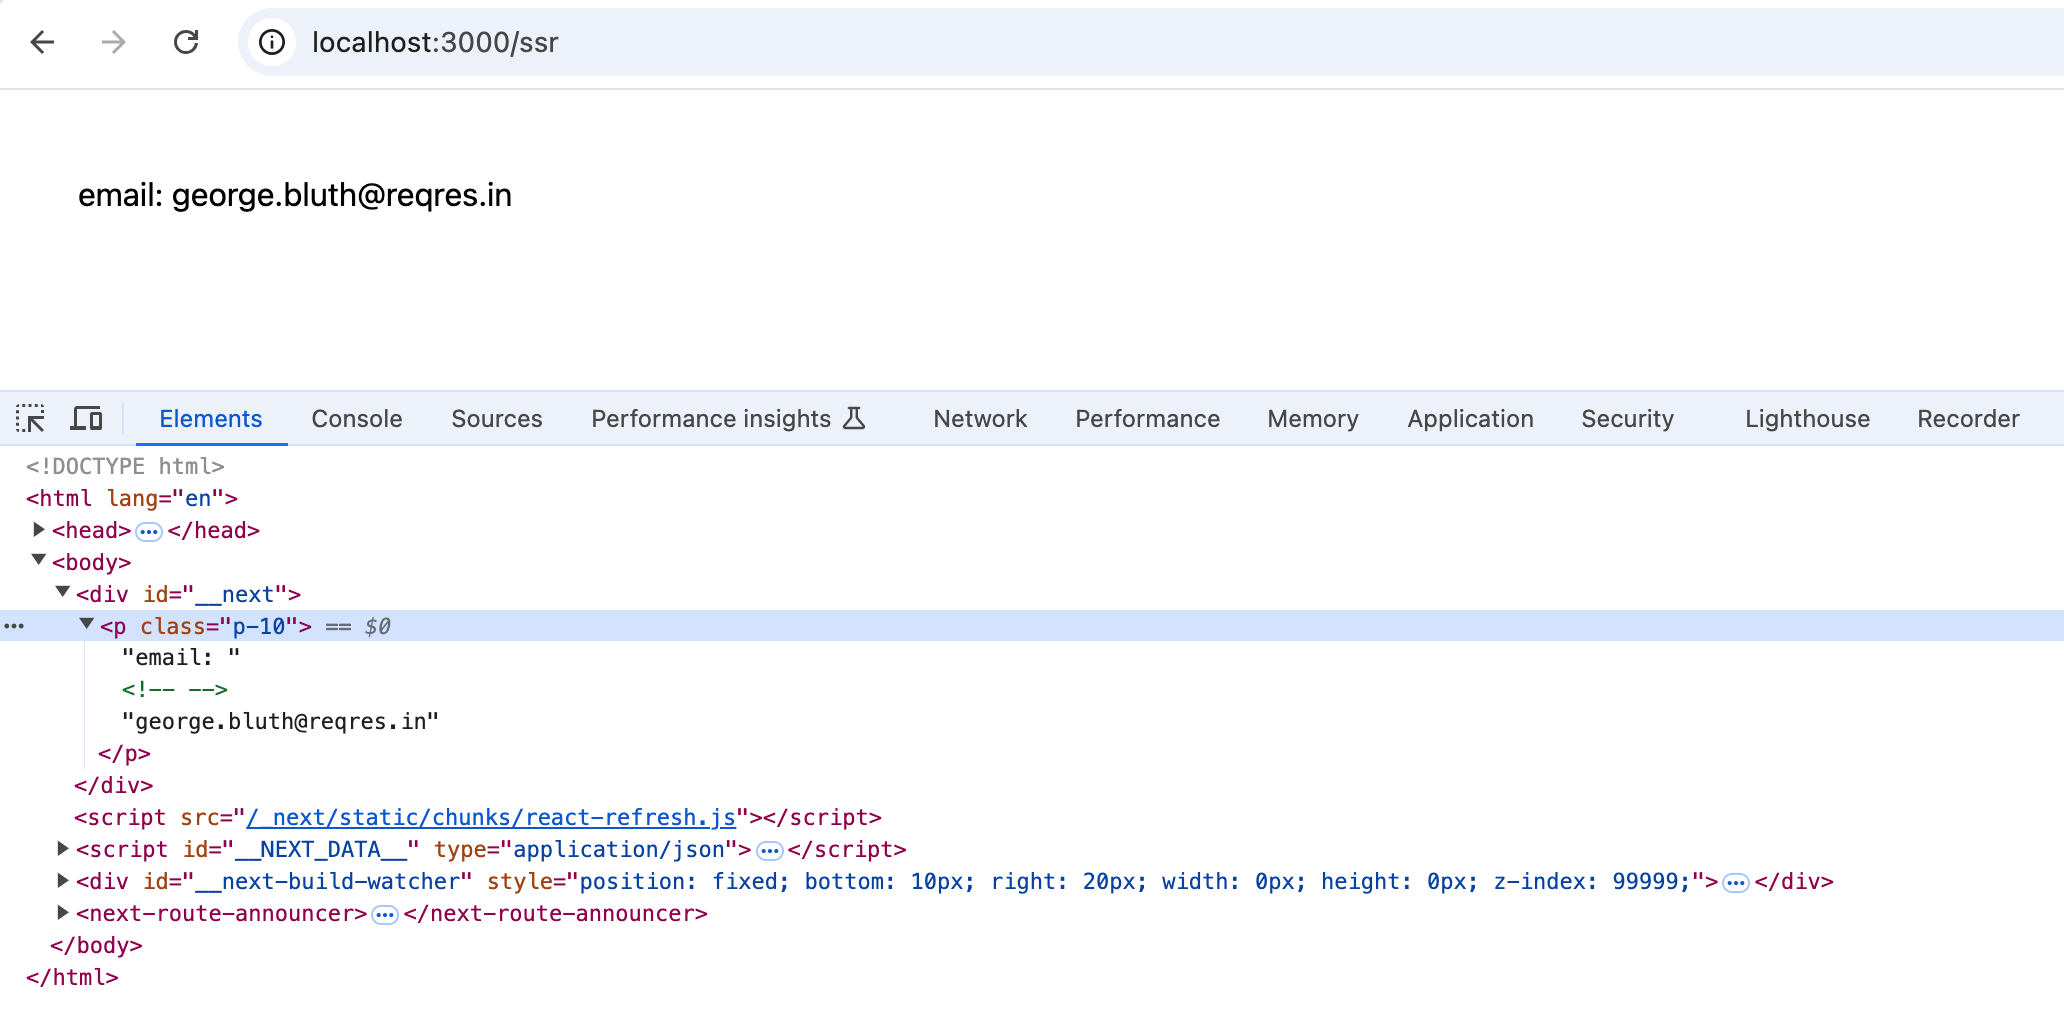Click the Performance insights flask icon

point(854,418)
